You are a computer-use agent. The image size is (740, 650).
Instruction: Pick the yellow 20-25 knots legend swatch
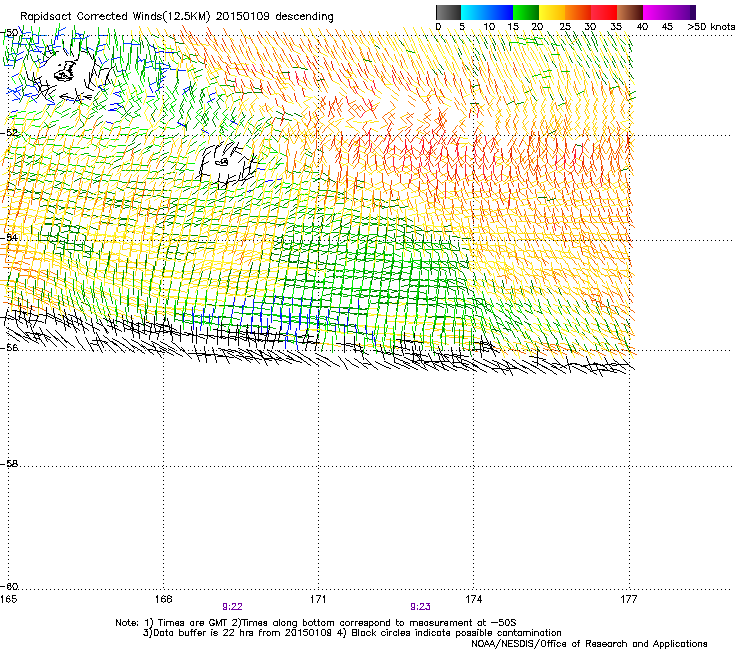coord(552,12)
